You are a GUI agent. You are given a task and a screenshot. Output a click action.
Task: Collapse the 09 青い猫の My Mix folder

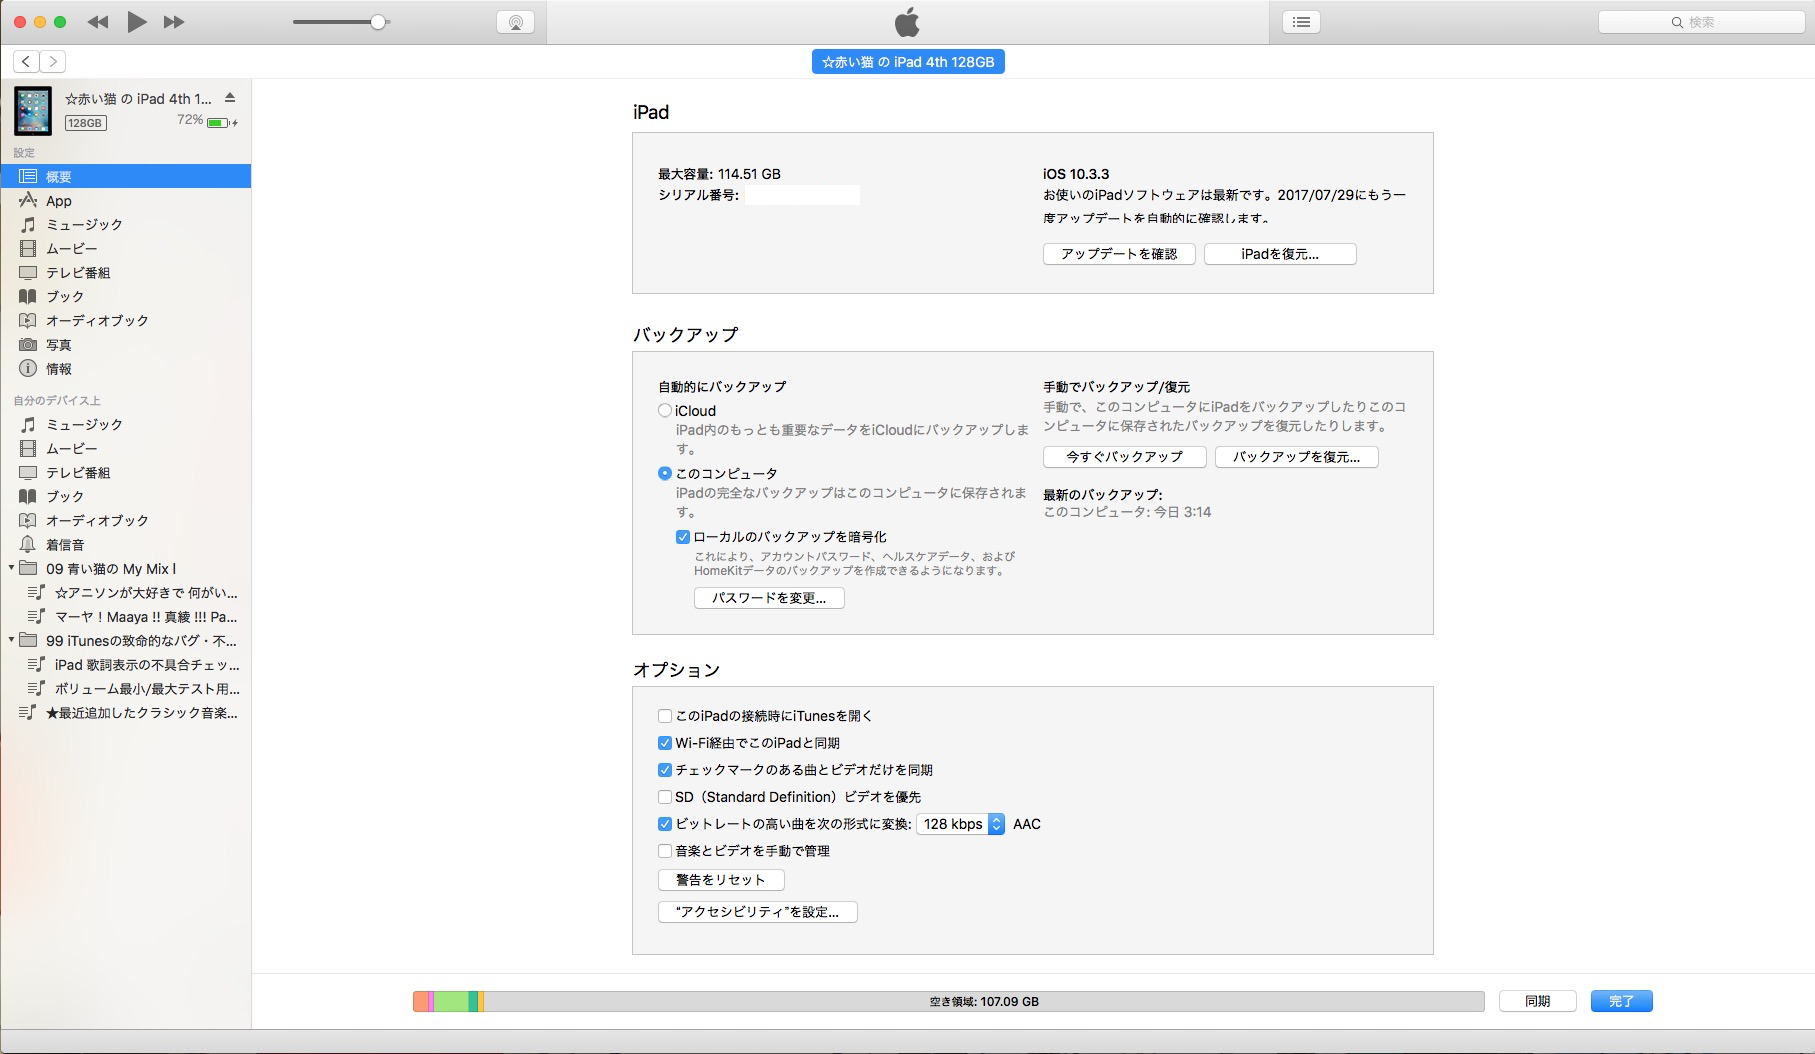(x=12, y=568)
